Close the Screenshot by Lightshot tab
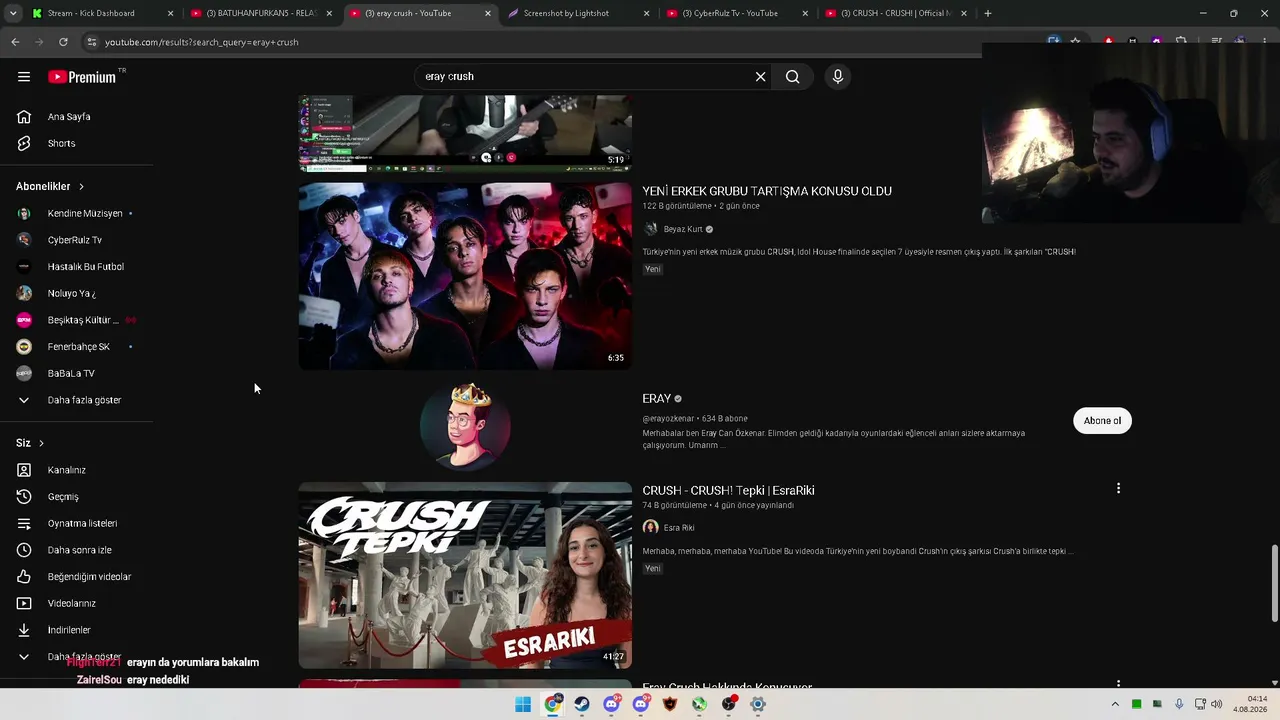The image size is (1280, 720). 646,13
